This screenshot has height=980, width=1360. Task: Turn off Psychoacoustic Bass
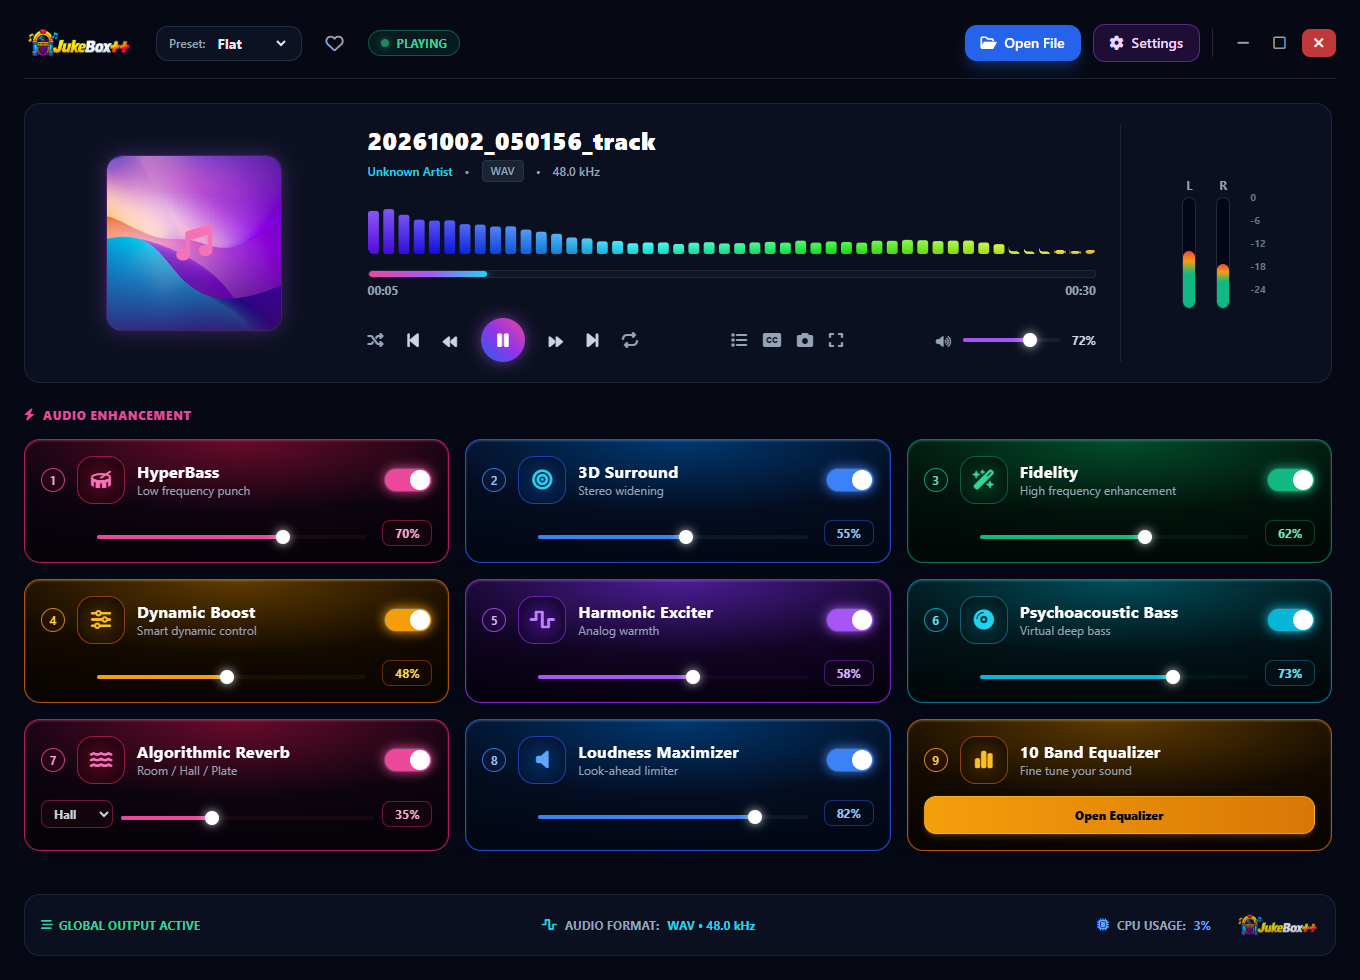pos(1291,620)
